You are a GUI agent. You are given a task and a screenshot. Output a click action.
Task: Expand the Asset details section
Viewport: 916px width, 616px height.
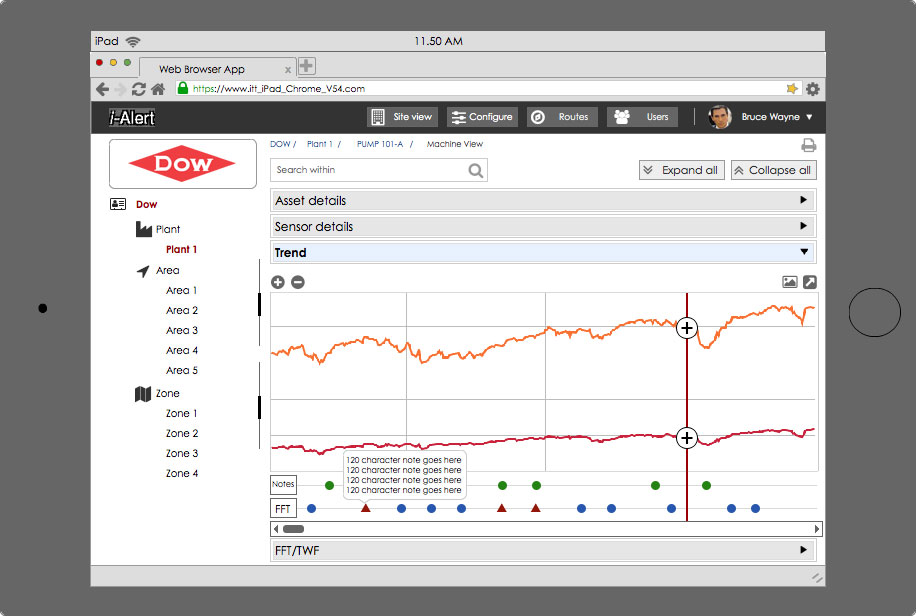click(x=543, y=201)
